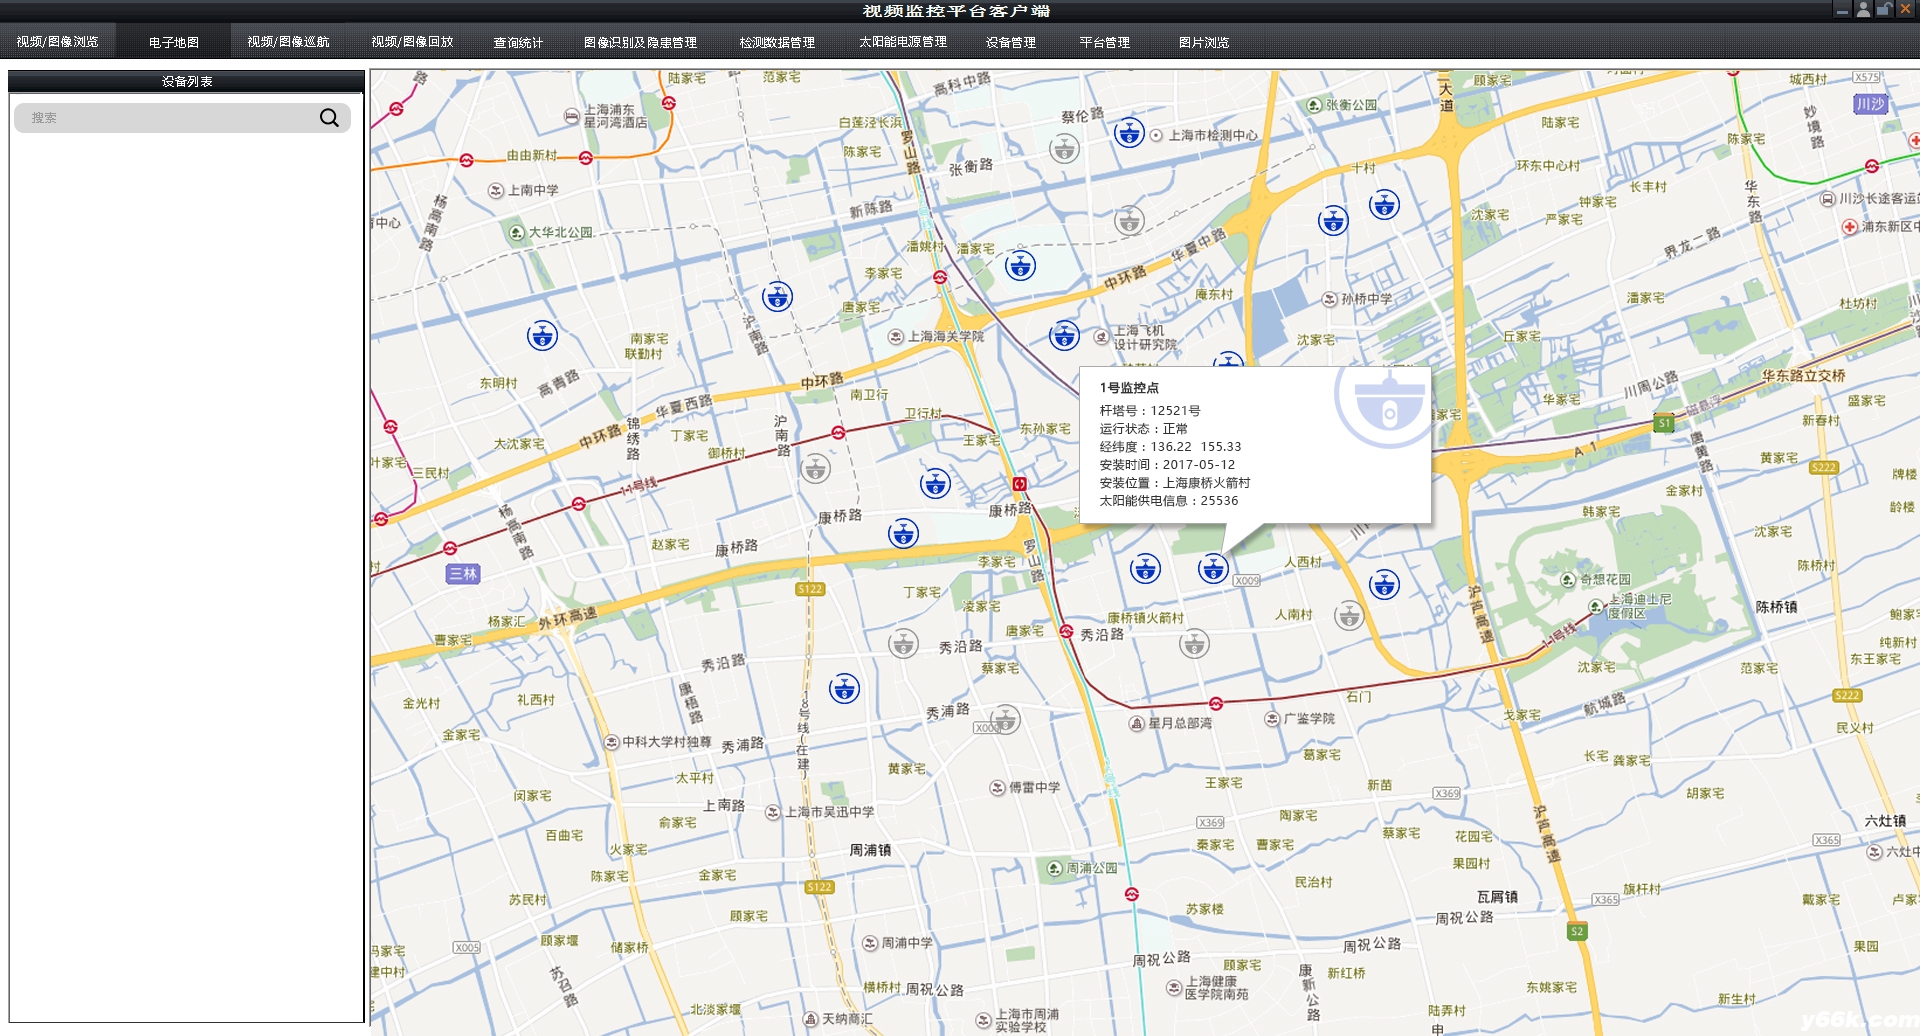This screenshot has height=1036, width=1920.
Task: Click the 安装时间：2017-05-12 line
Action: tap(1167, 464)
